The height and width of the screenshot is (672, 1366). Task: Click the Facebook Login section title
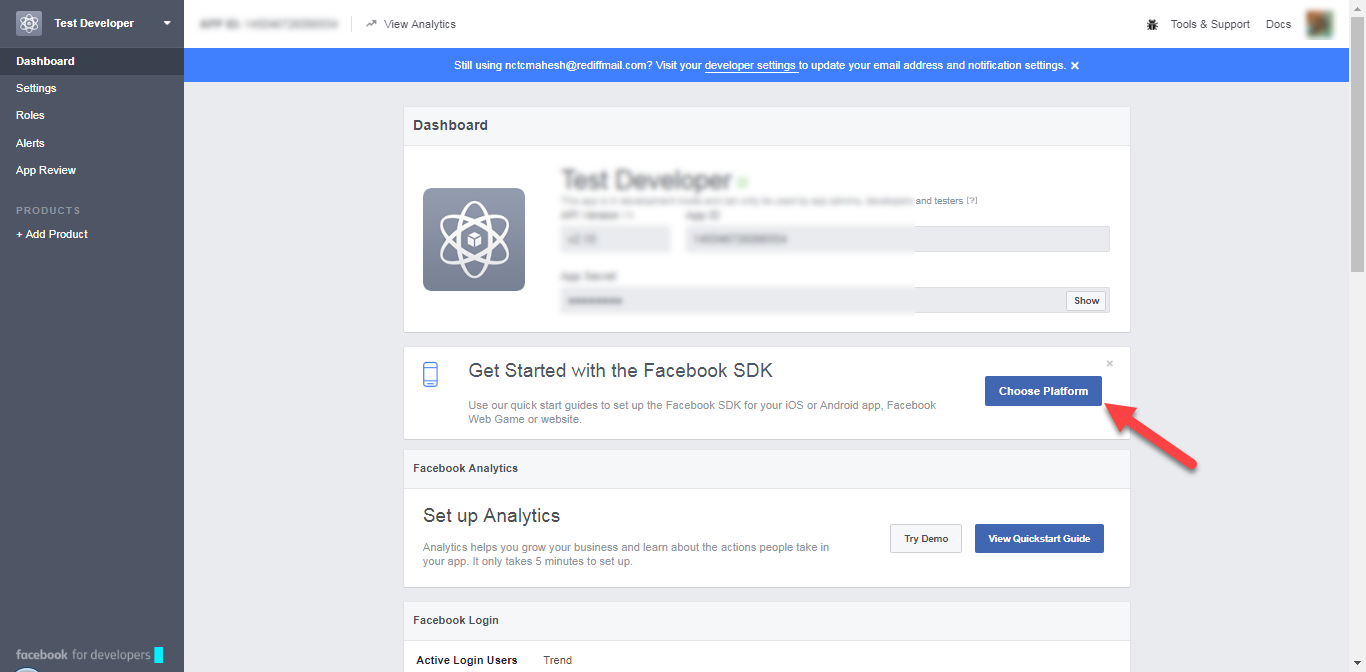pyautogui.click(x=456, y=620)
